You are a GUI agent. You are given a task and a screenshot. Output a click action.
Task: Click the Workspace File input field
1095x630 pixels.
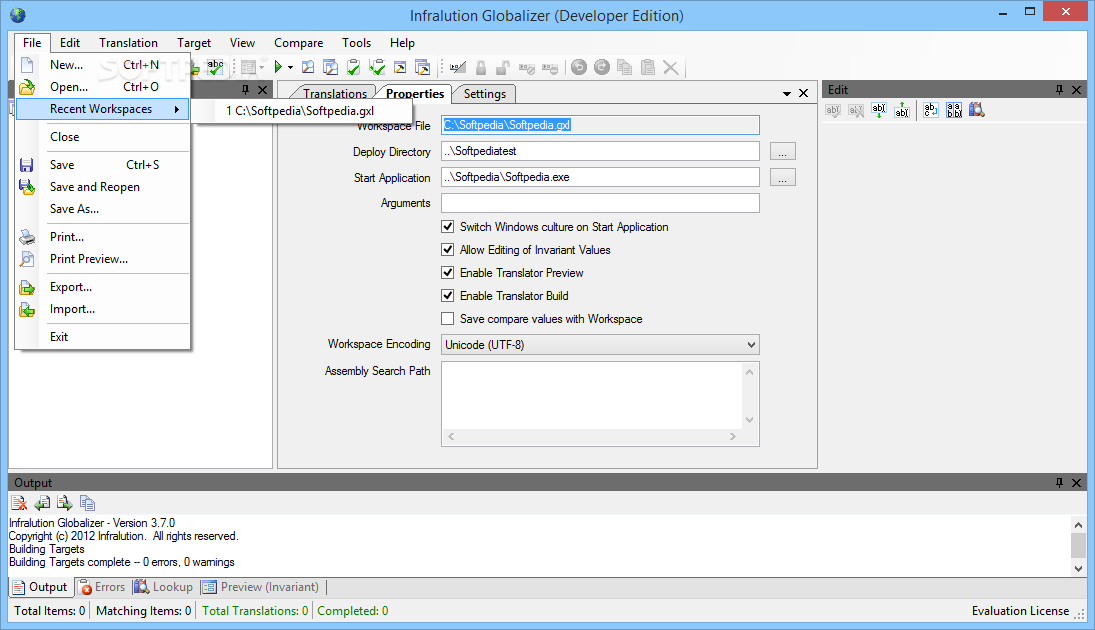coord(600,125)
